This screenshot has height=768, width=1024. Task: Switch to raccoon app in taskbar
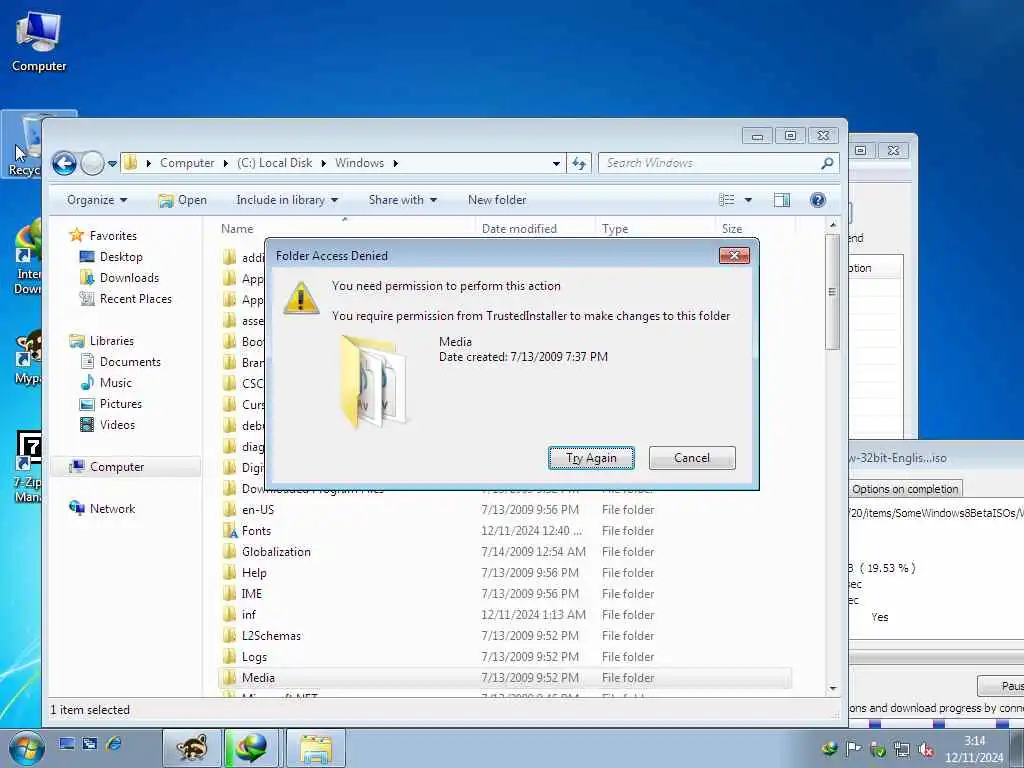(191, 748)
